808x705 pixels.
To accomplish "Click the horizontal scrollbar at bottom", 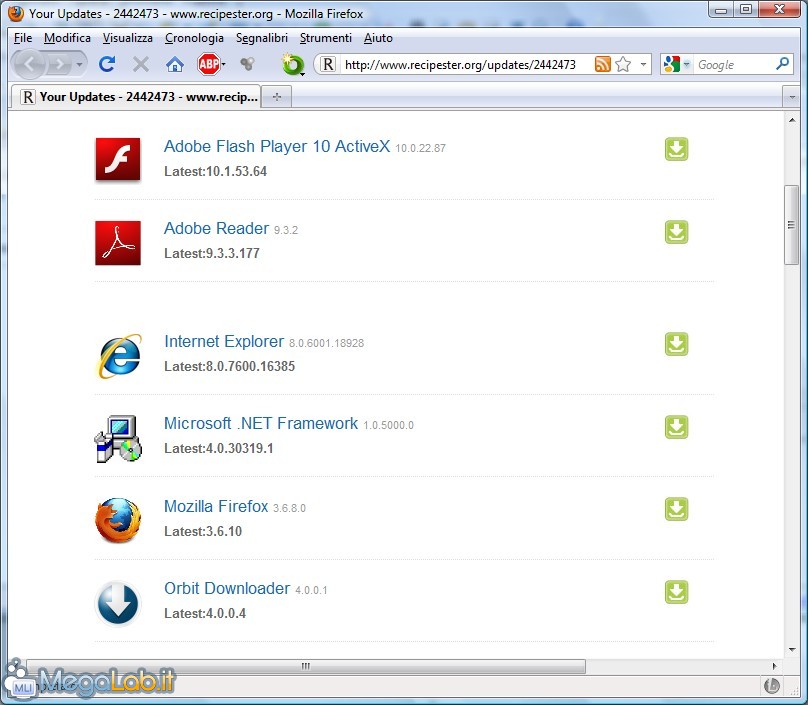I will click(x=305, y=666).
